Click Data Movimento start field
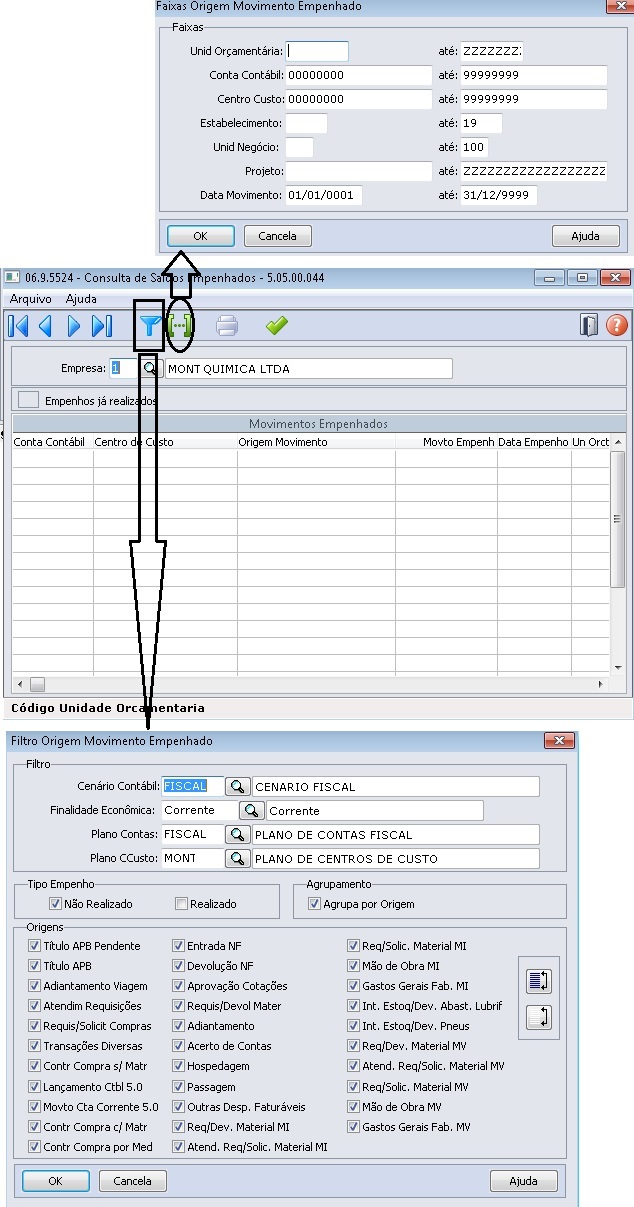 [x=324, y=195]
